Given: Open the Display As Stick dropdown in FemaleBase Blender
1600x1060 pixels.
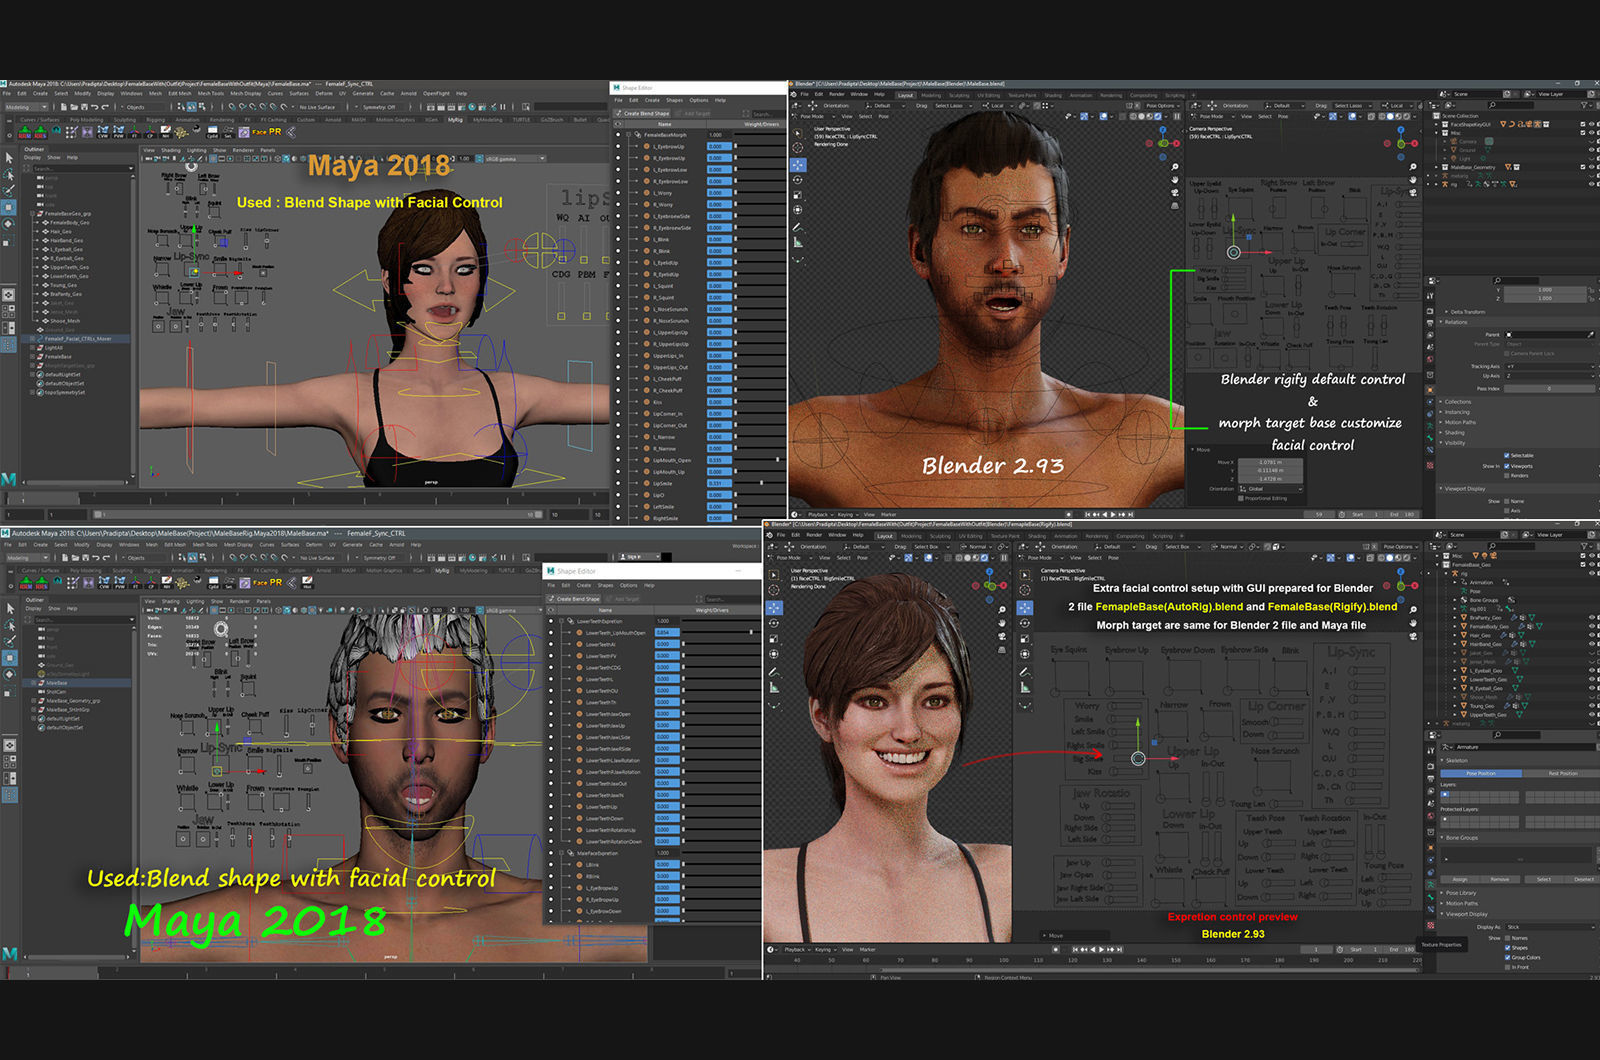Looking at the screenshot, I should 1550,927.
